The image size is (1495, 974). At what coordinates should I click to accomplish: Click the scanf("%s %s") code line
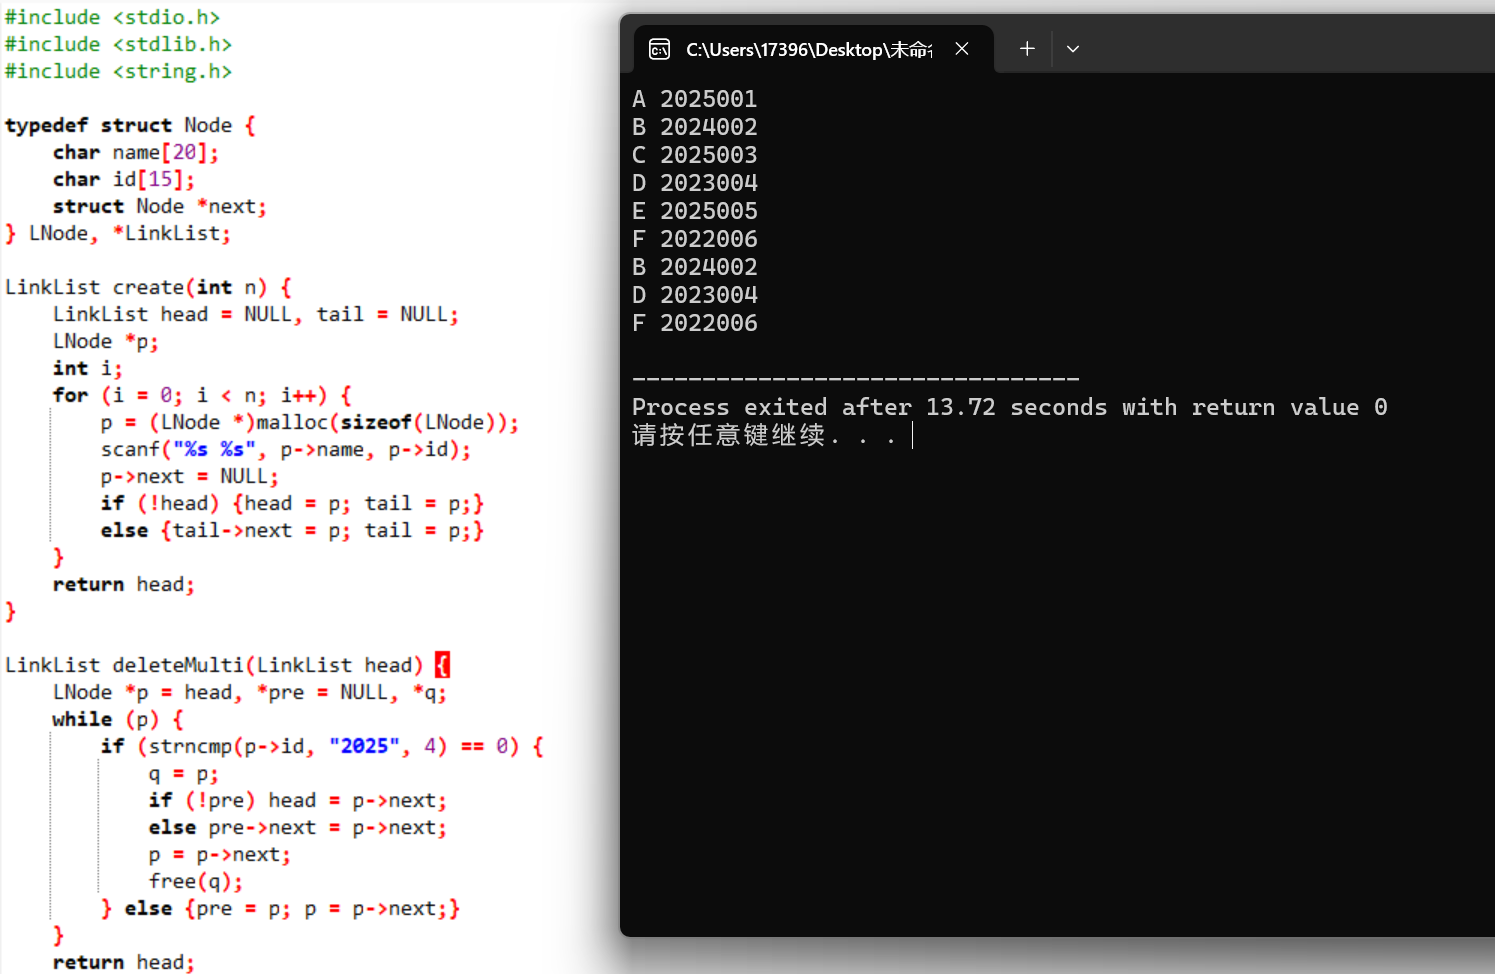pyautogui.click(x=286, y=449)
